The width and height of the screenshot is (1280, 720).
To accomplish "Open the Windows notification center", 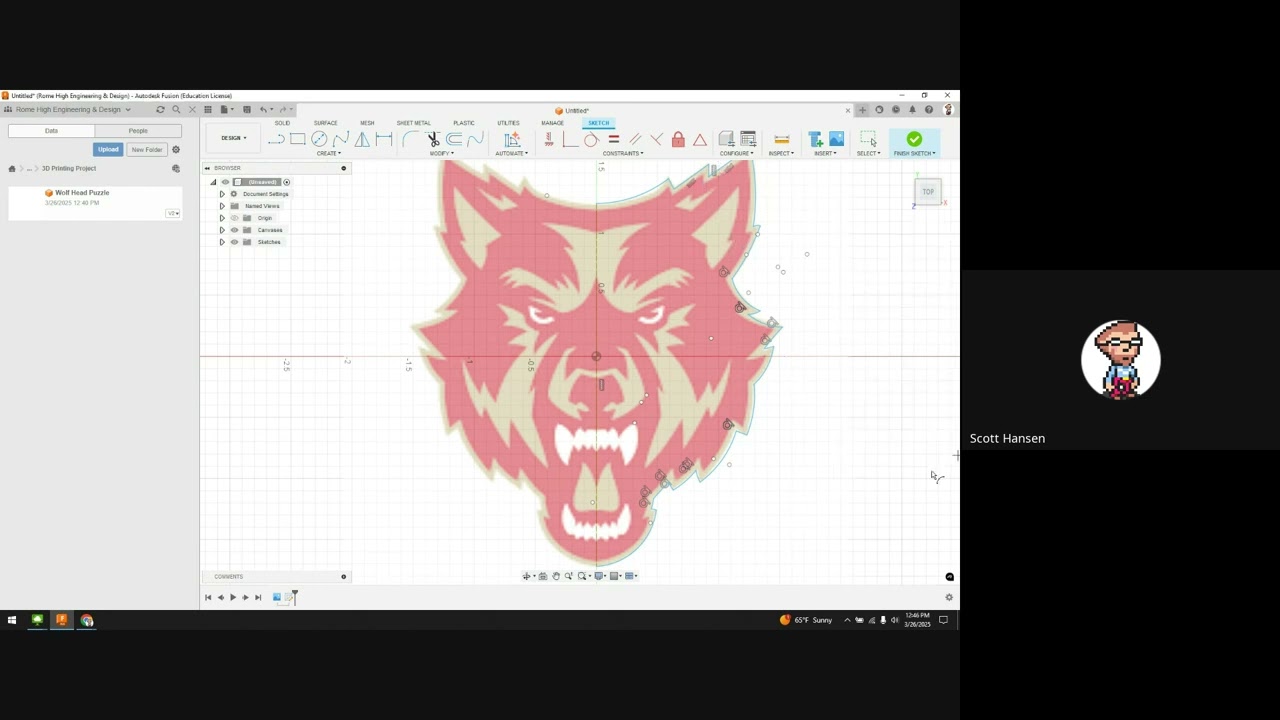I will (x=943, y=620).
